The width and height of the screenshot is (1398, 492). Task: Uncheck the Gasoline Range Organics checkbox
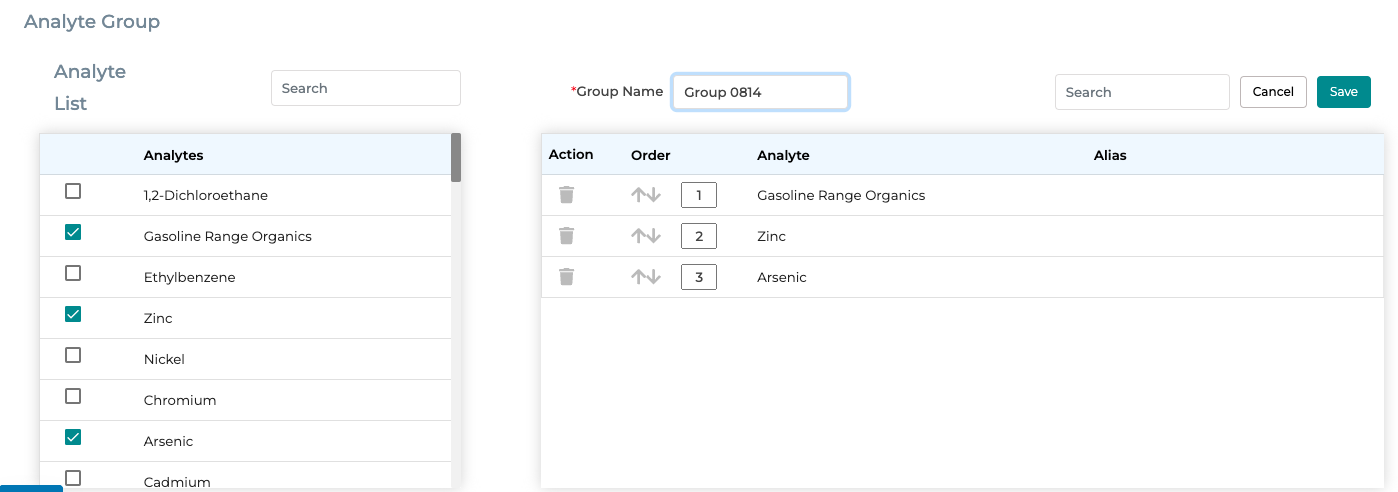point(73,232)
